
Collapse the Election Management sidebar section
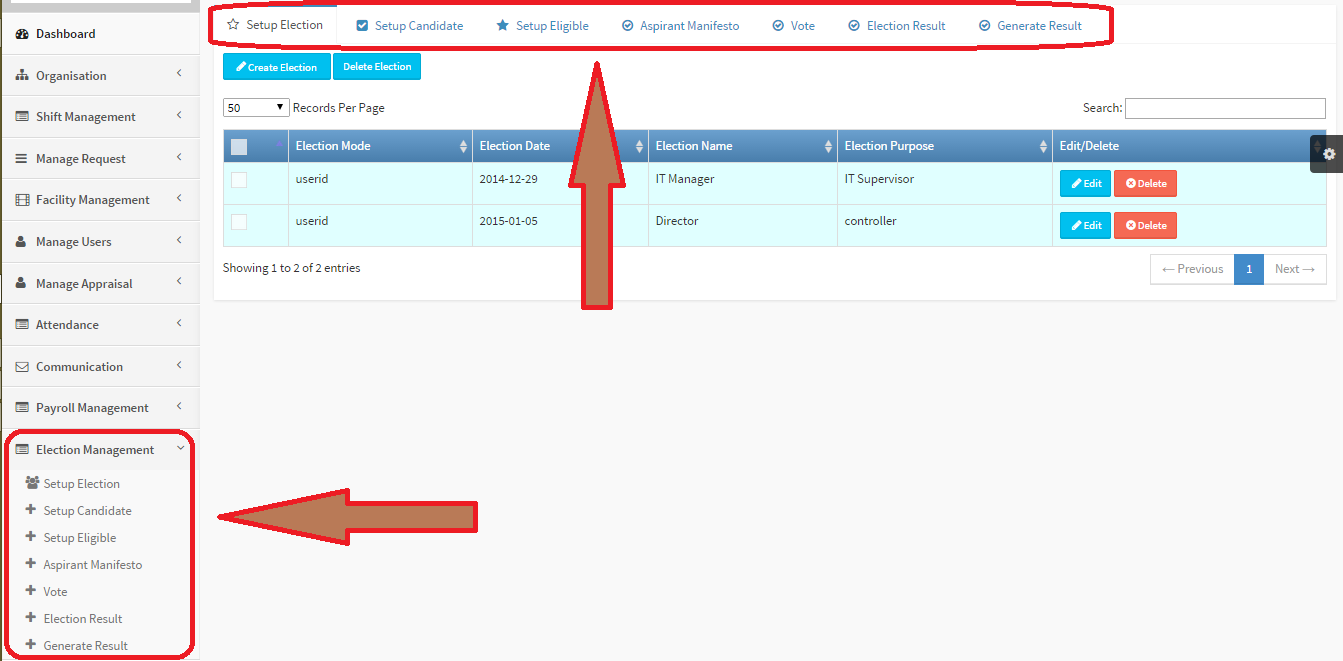(x=99, y=450)
